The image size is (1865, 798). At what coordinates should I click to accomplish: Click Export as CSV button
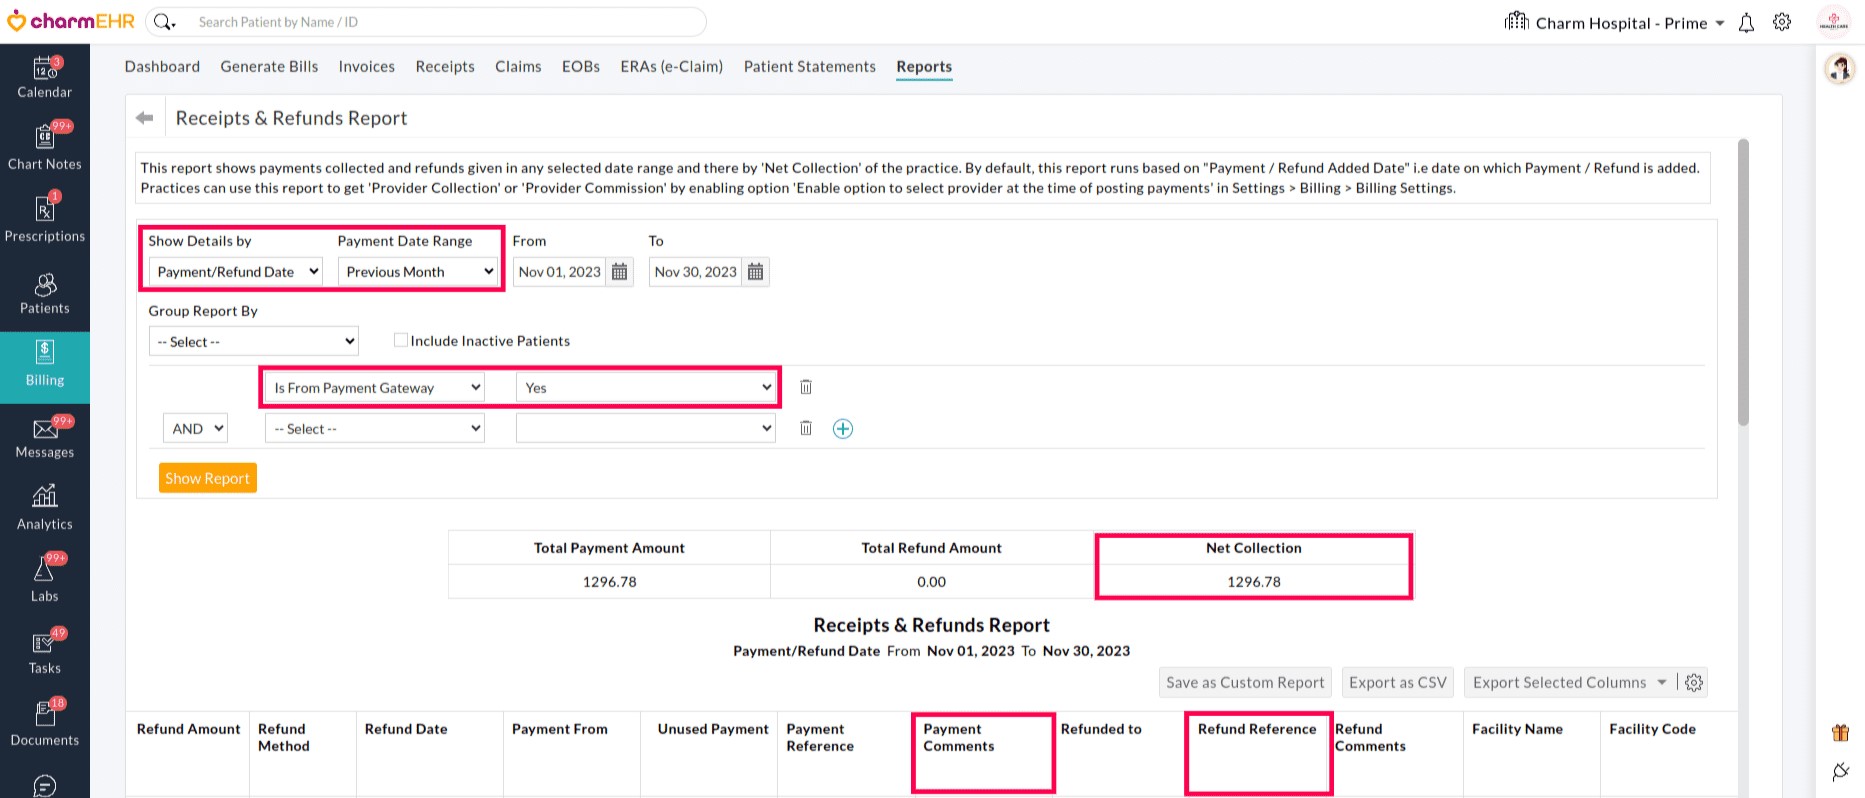(x=1397, y=683)
